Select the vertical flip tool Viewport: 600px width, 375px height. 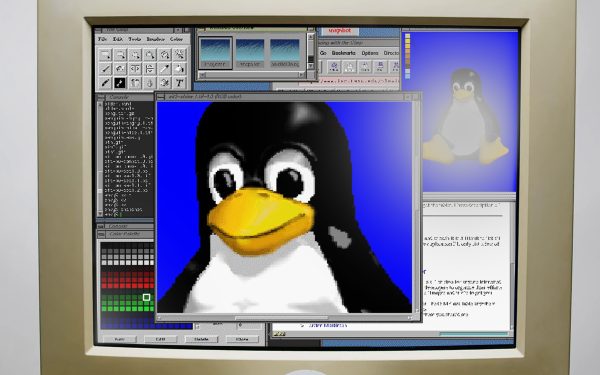150,69
